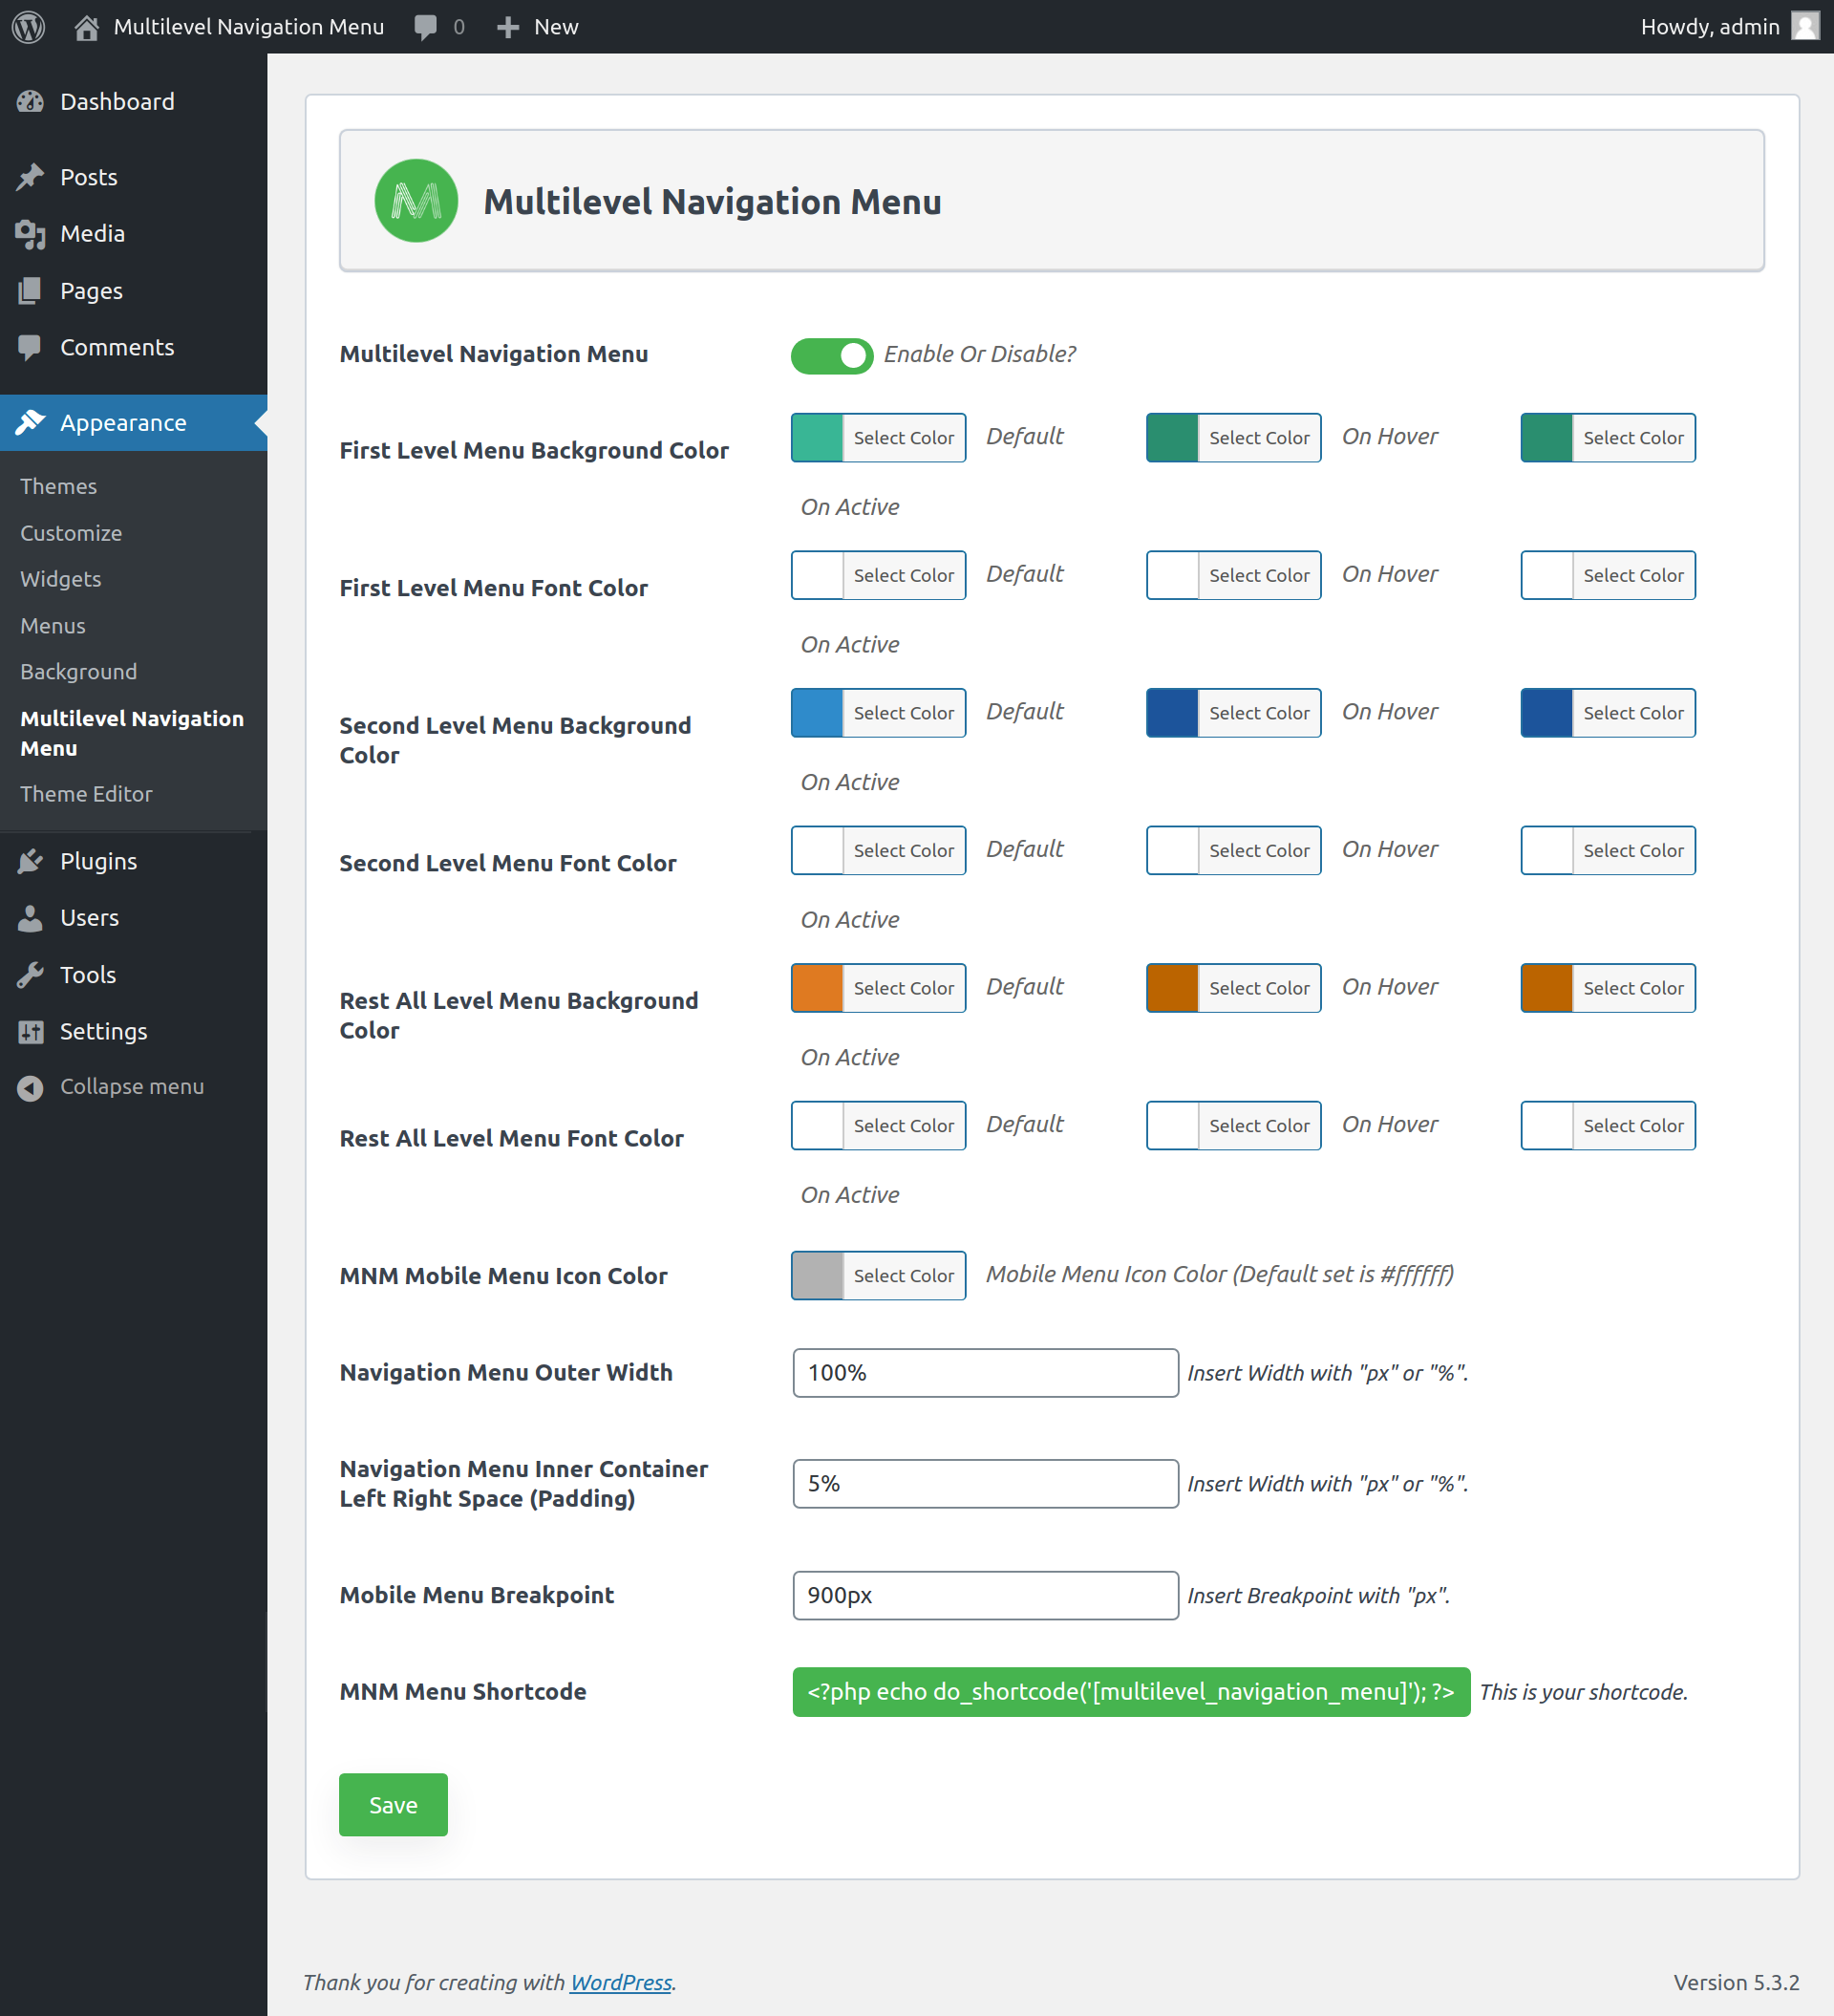Click the gray Mobile Menu Icon color swatch
1834x2016 pixels.
coord(817,1276)
